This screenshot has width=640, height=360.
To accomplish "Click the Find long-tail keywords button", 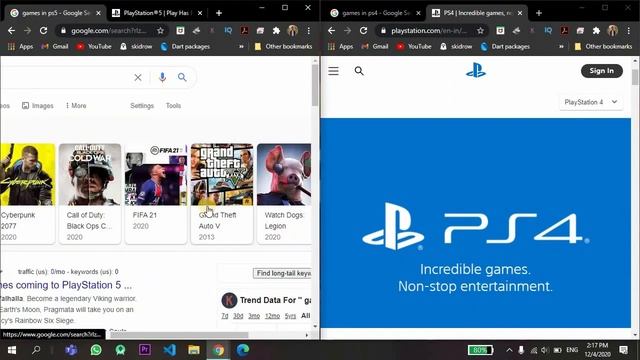I will point(282,273).
